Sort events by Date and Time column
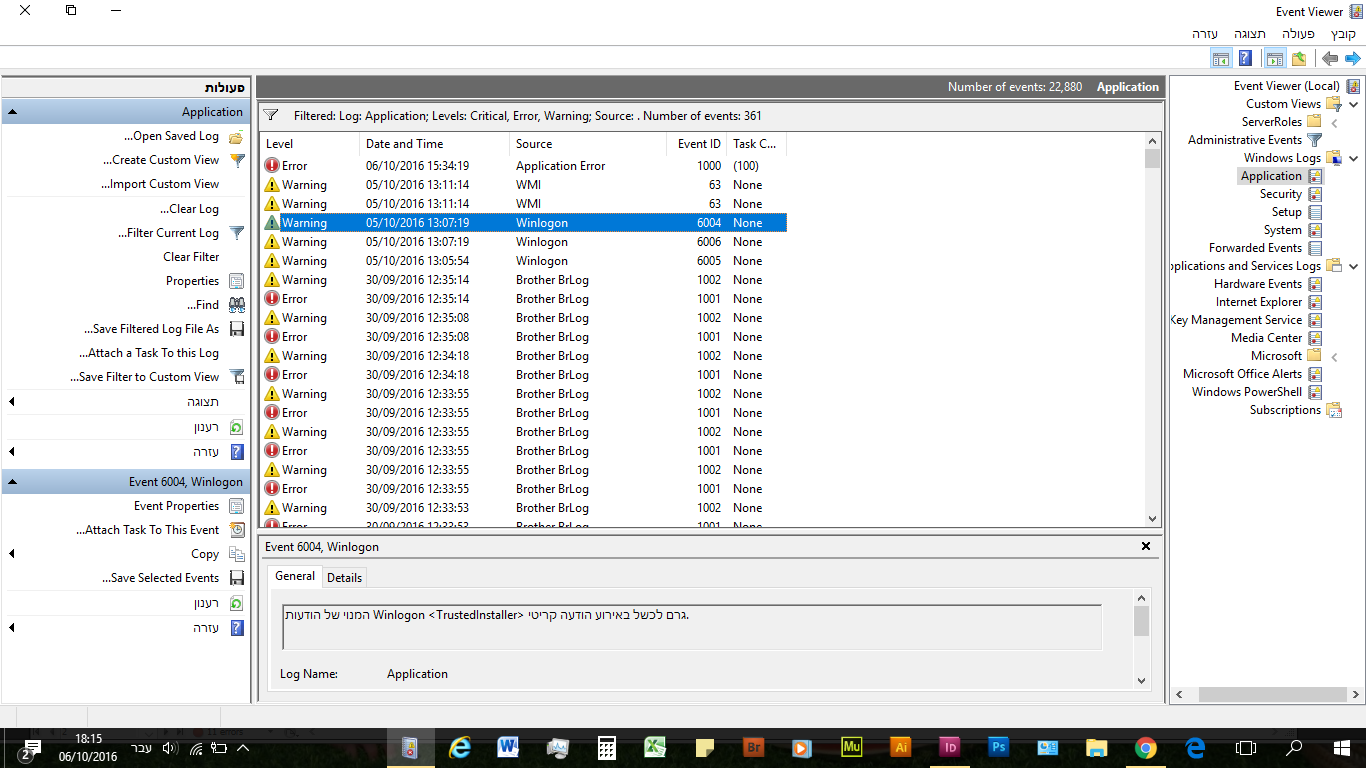The height and width of the screenshot is (768, 1366). [x=434, y=144]
